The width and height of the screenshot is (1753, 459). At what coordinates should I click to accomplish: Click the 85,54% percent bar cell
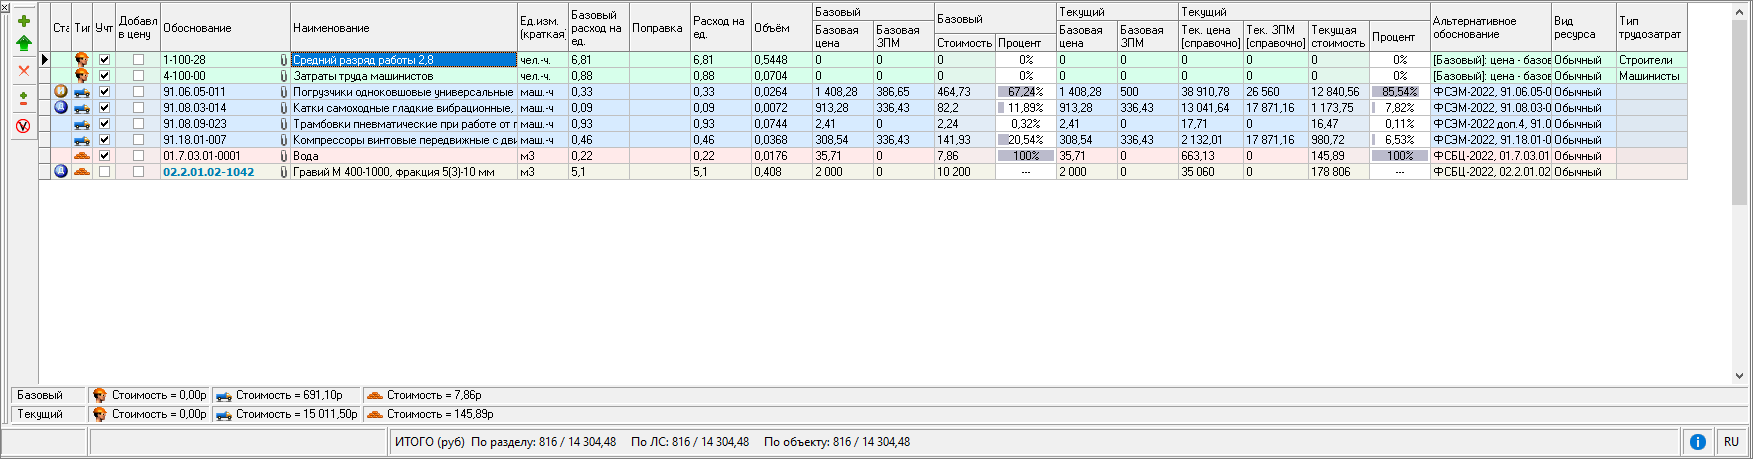(x=1399, y=92)
